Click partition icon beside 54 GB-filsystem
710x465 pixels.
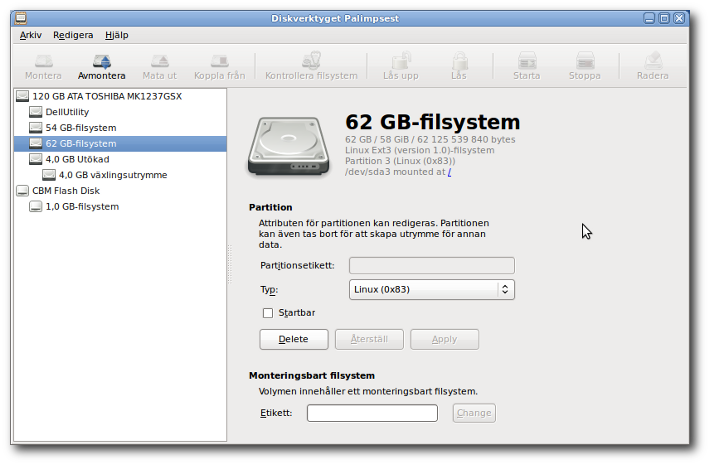pos(35,128)
